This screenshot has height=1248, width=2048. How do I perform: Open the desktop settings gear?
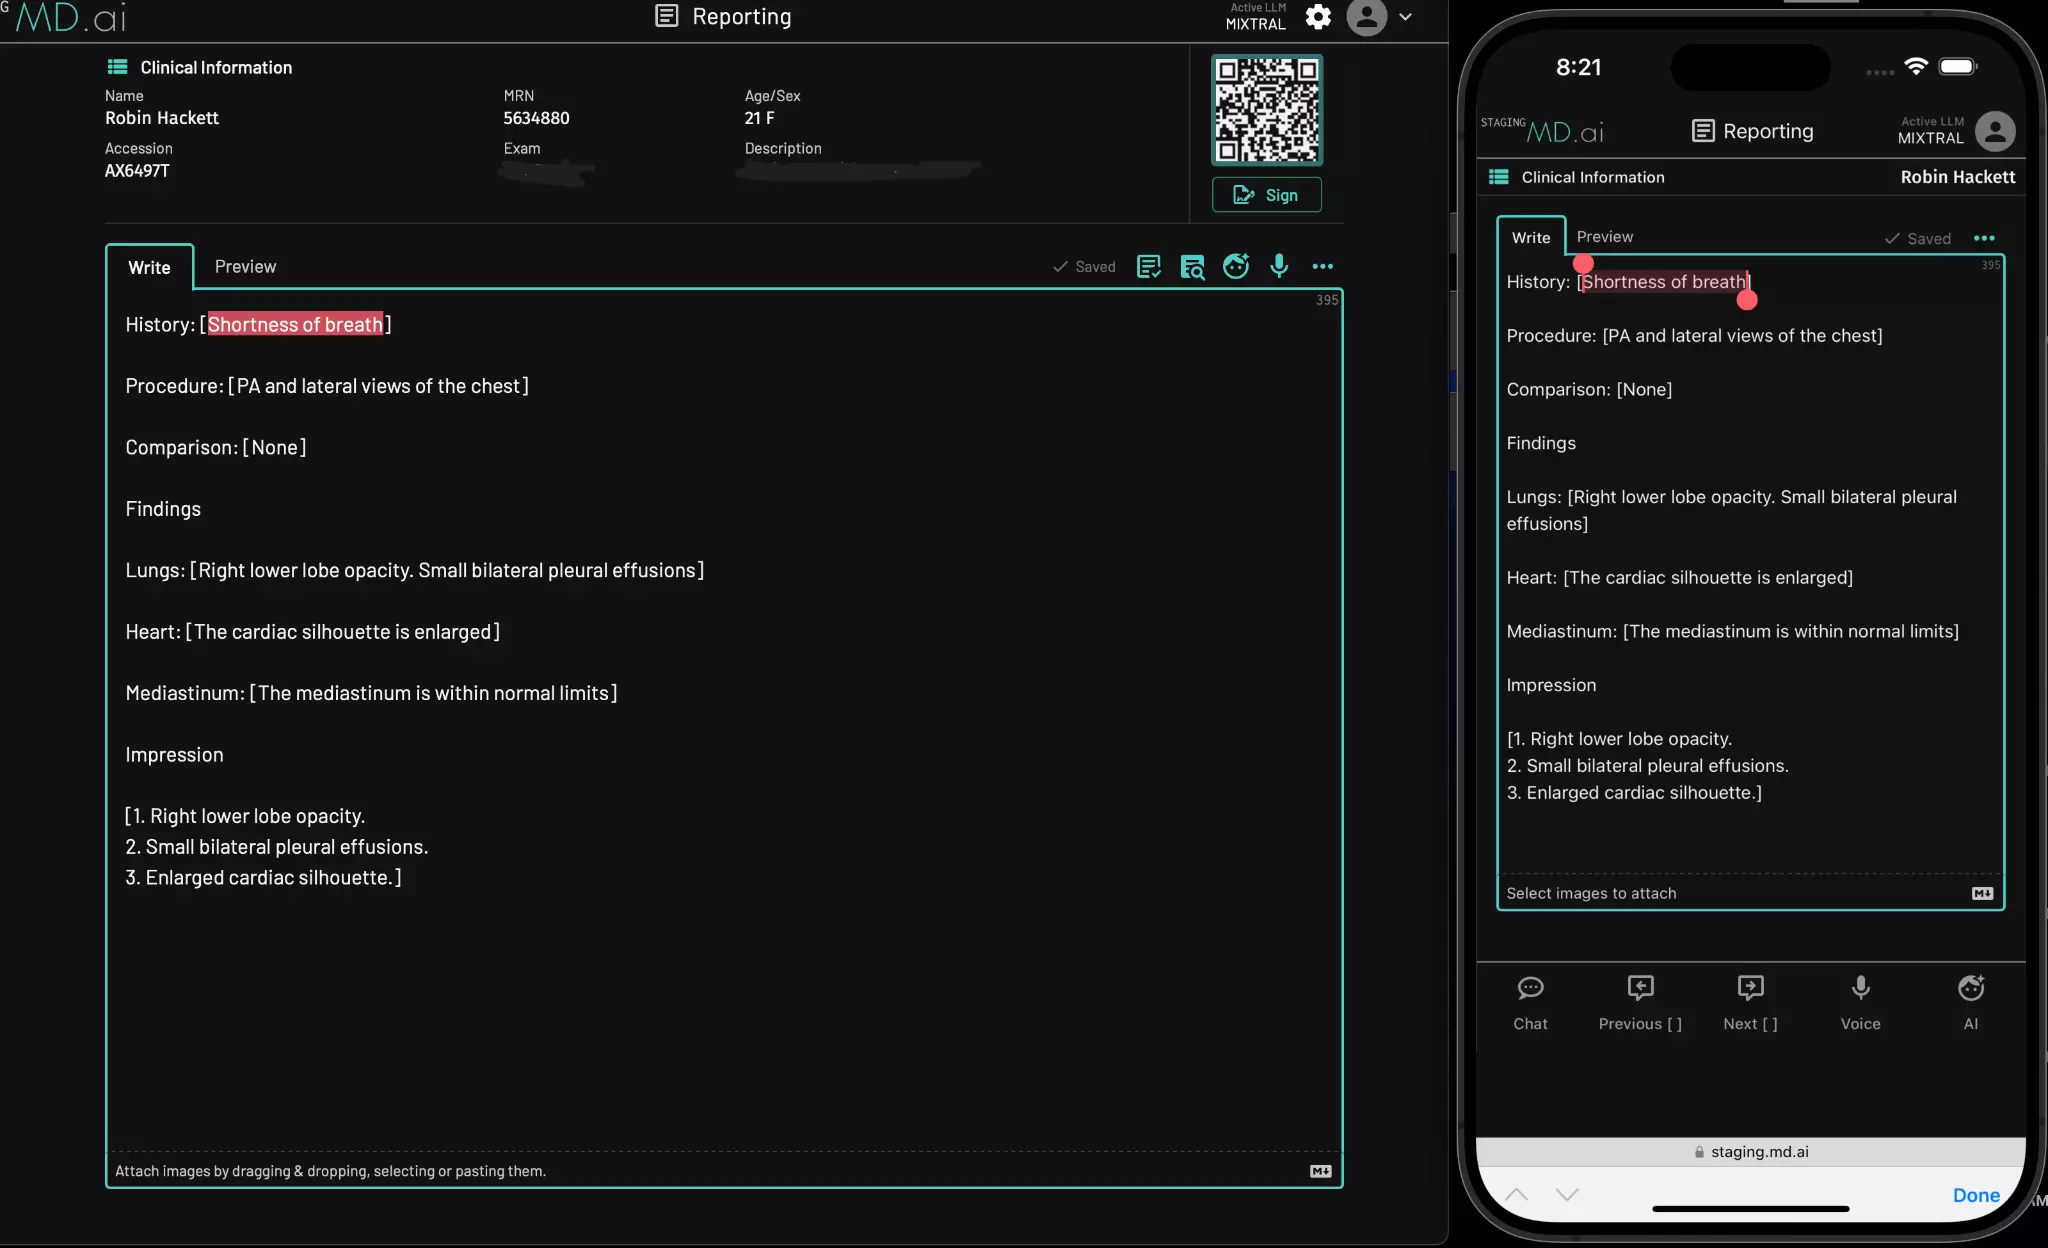(x=1318, y=17)
